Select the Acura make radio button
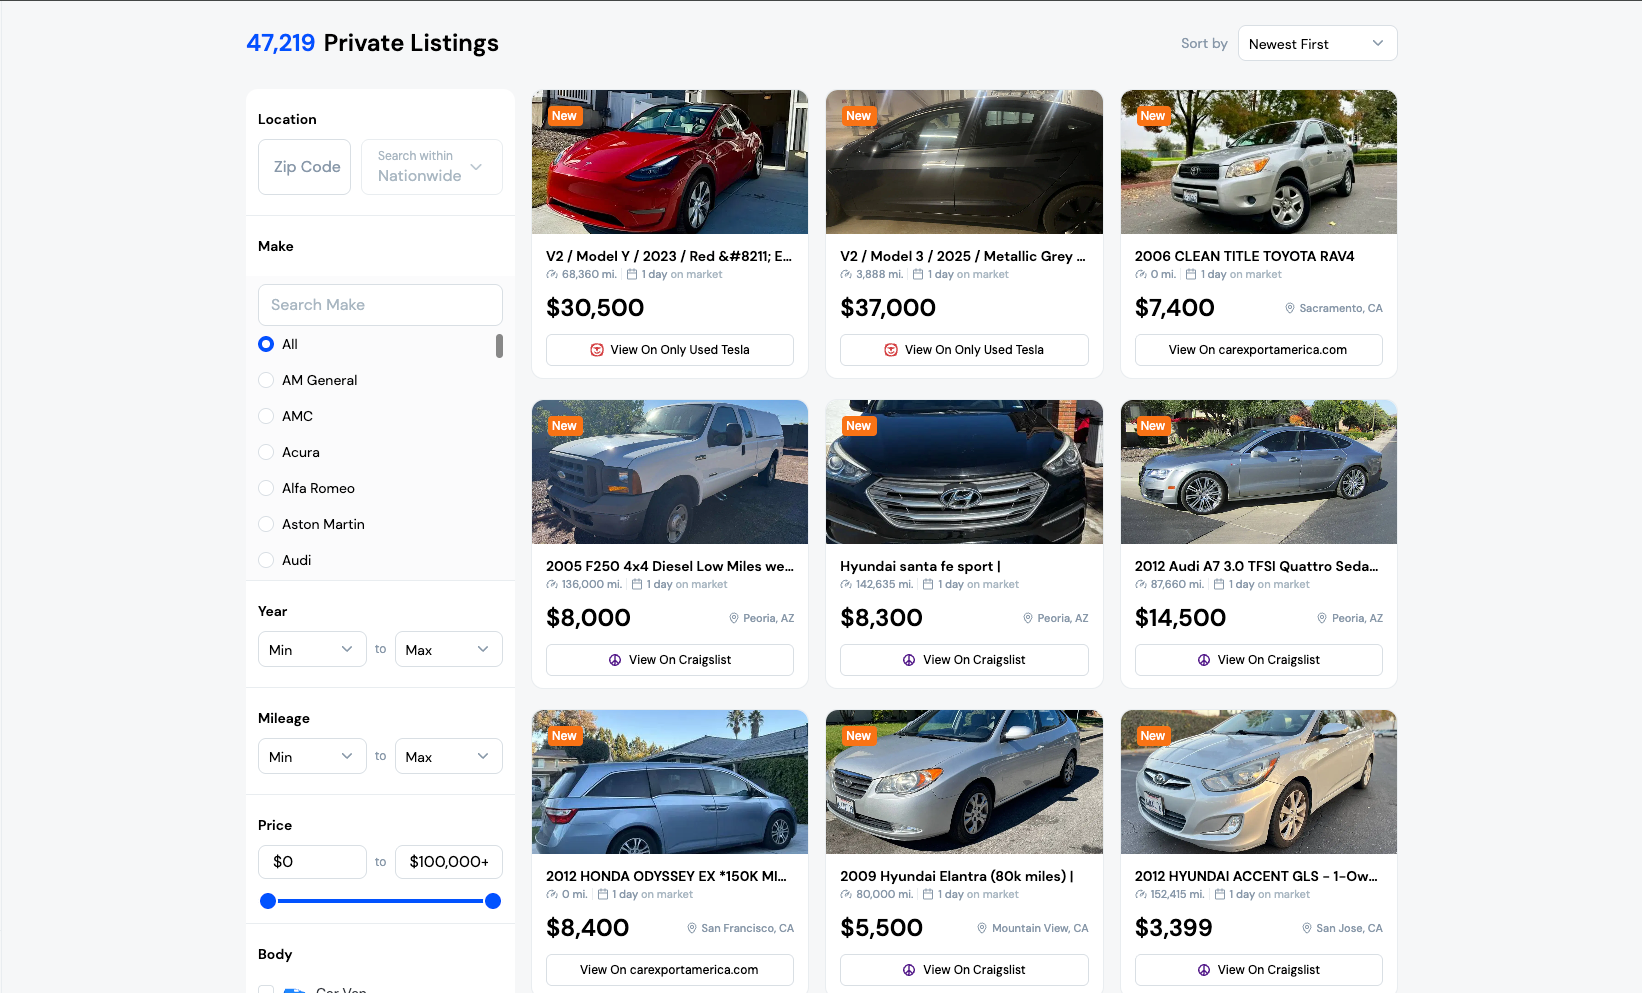 pos(266,452)
